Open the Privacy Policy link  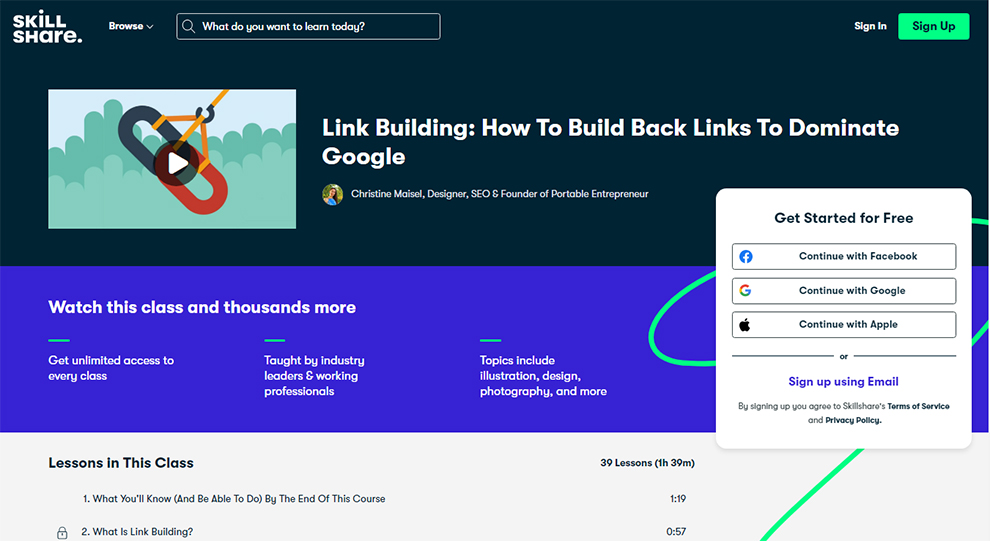pyautogui.click(x=853, y=420)
